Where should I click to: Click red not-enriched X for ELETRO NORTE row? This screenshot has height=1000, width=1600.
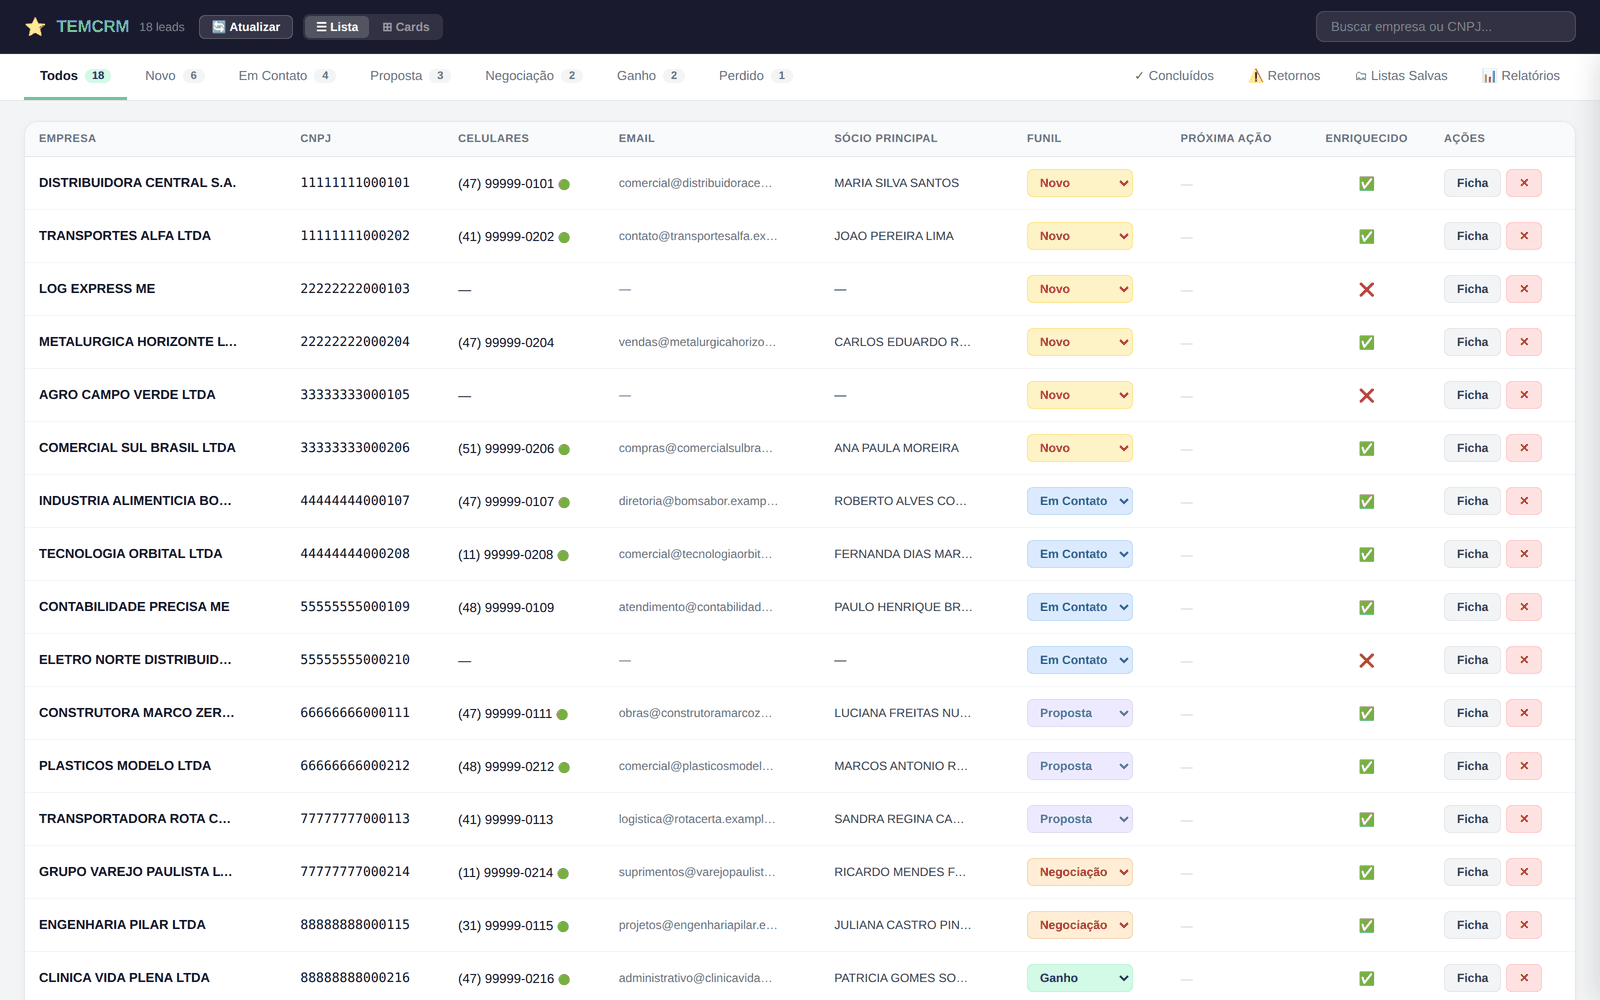[1366, 661]
